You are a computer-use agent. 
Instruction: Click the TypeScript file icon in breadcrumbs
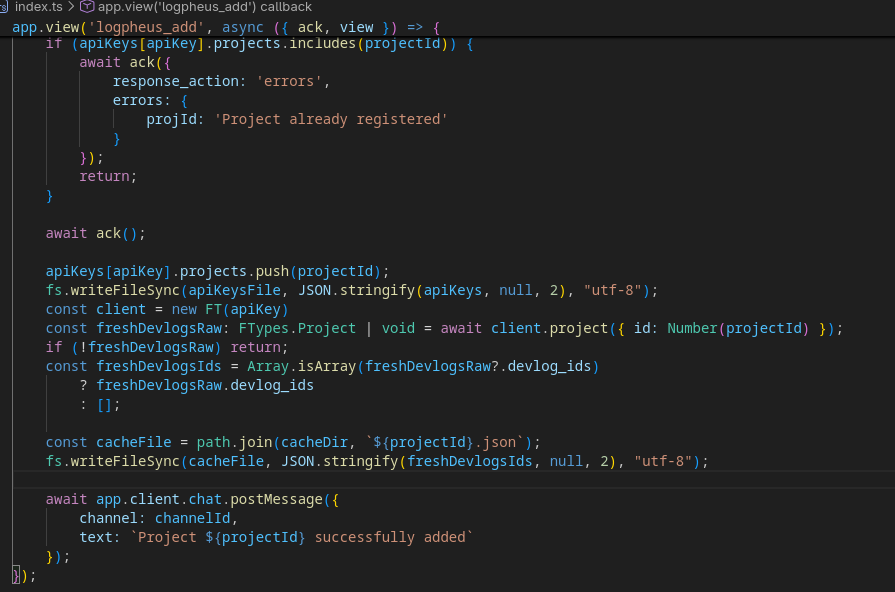tap(5, 7)
